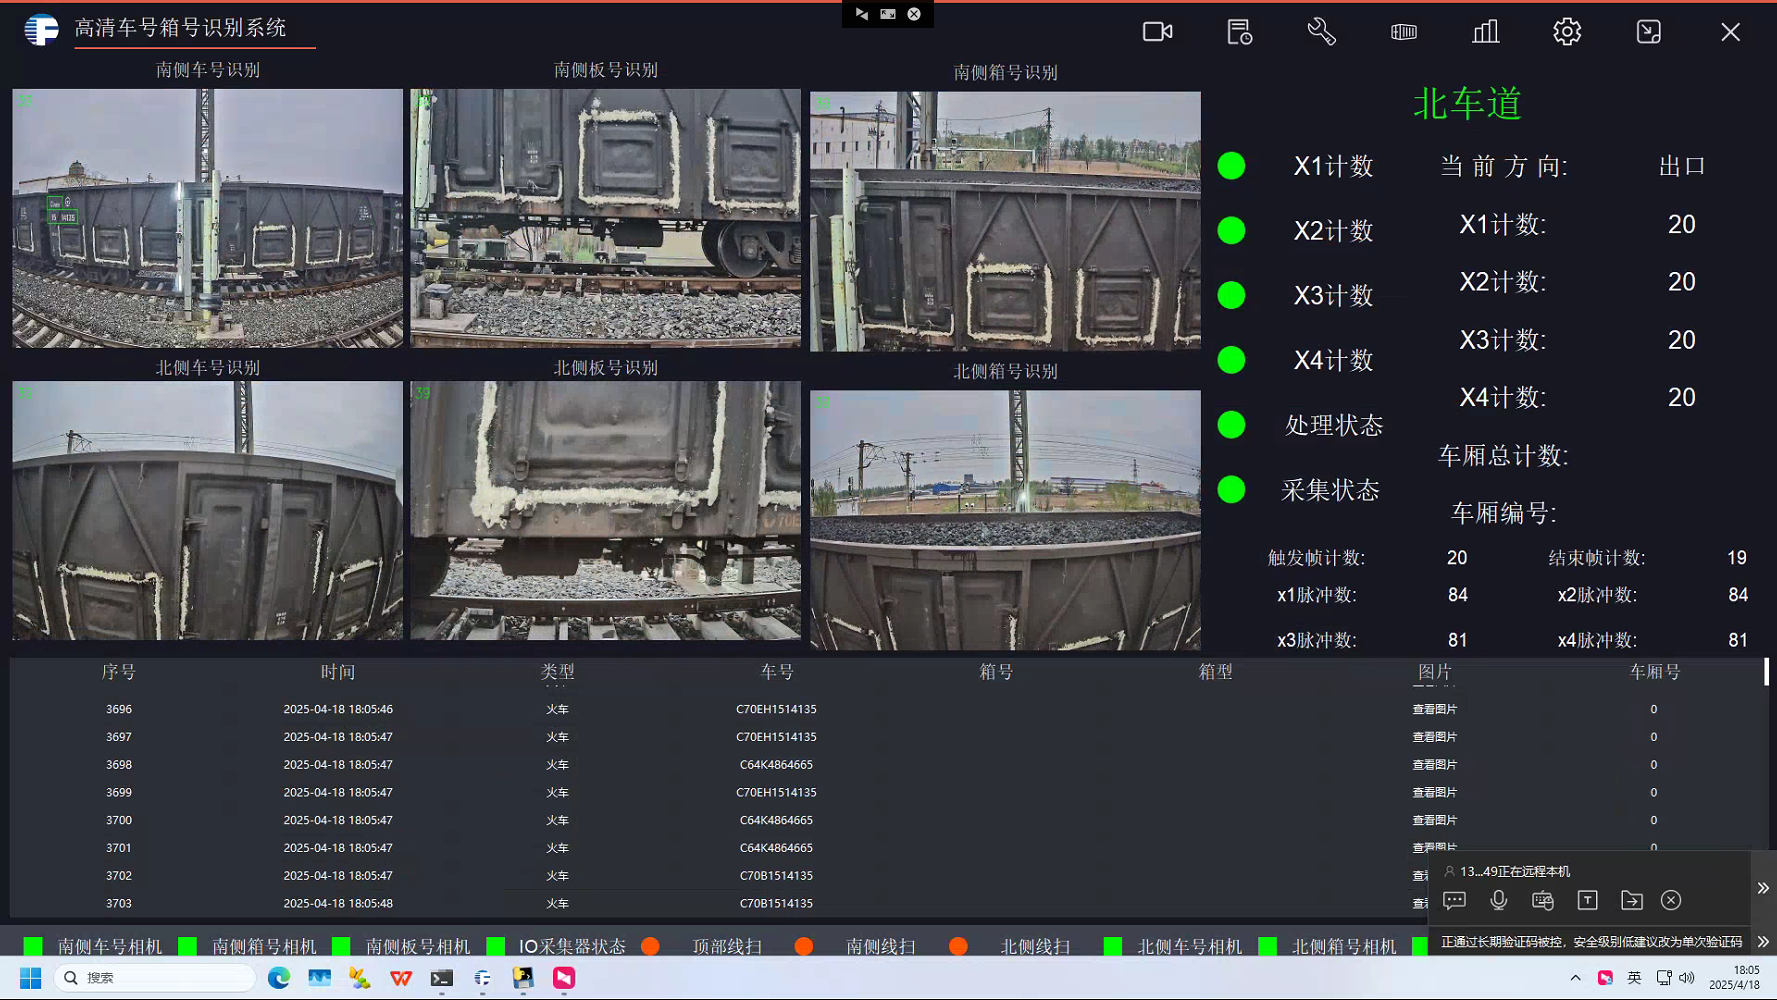
Task: End remote session with circled X icon
Action: (x=1671, y=900)
